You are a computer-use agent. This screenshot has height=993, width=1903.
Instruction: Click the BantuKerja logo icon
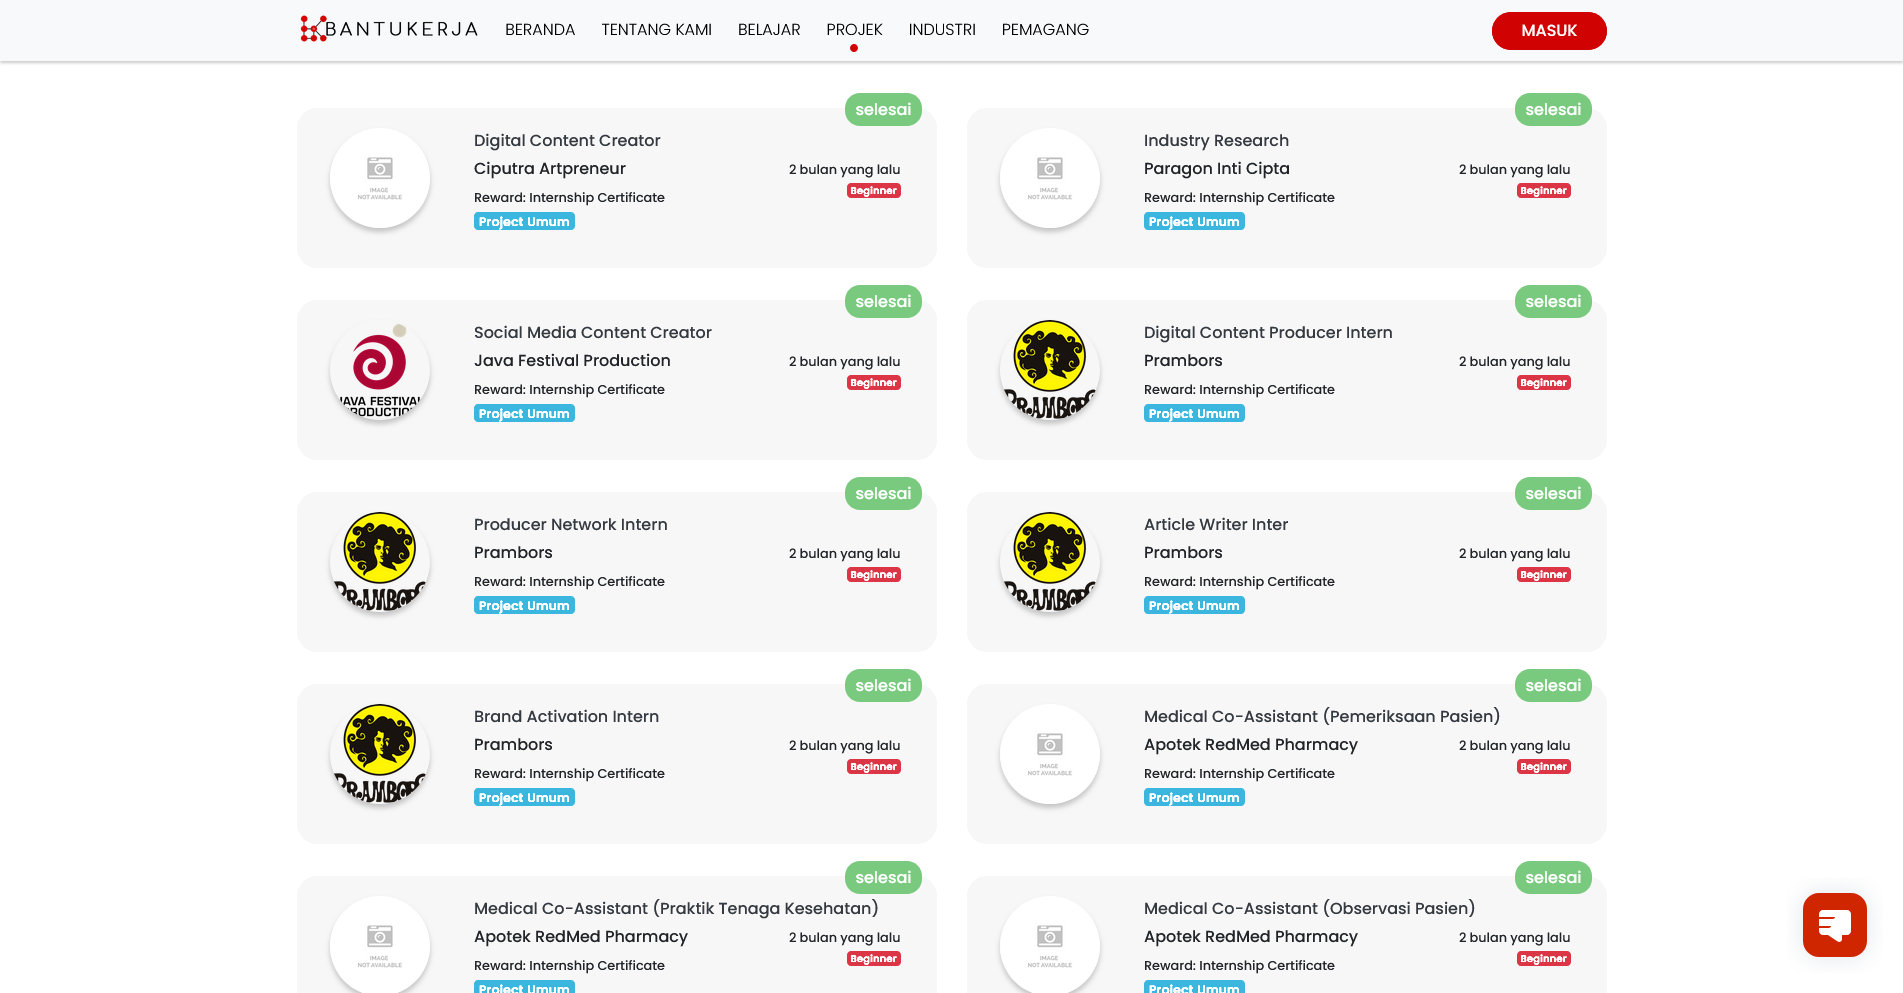tap(312, 29)
